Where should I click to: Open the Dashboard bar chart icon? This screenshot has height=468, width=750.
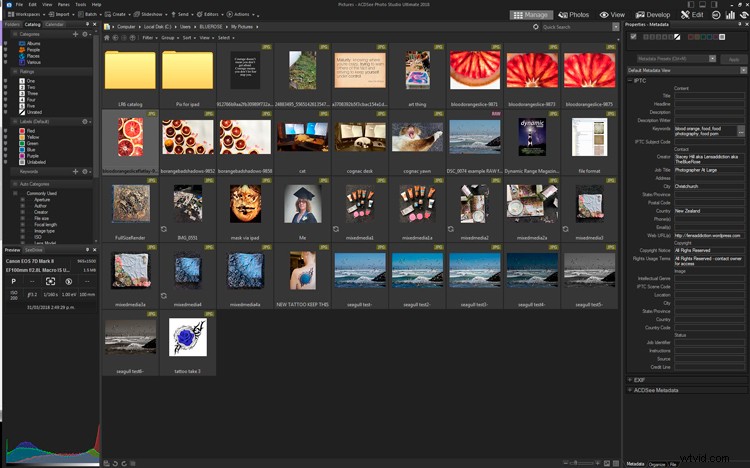coord(730,15)
